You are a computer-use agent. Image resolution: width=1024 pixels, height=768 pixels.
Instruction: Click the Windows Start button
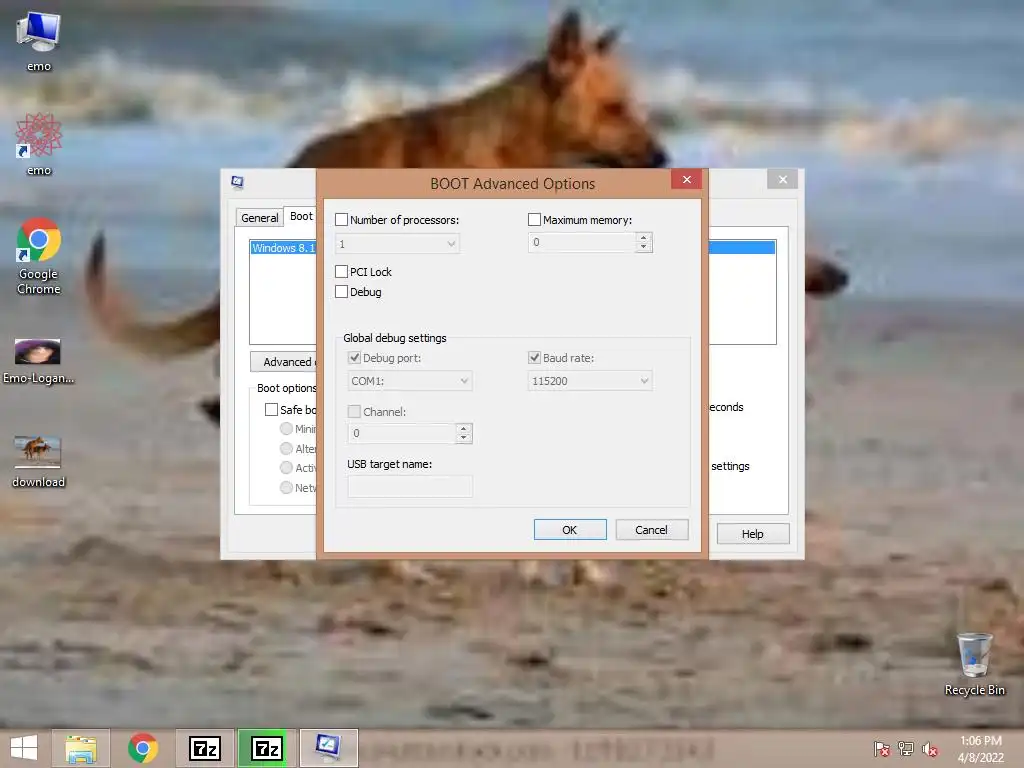coord(24,748)
